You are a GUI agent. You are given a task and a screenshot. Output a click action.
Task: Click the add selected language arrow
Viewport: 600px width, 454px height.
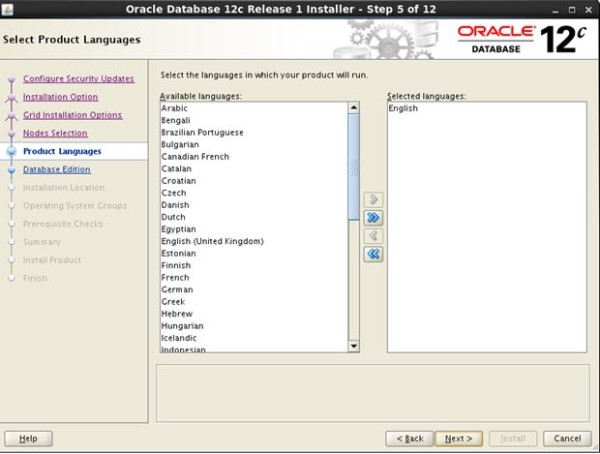click(x=373, y=199)
